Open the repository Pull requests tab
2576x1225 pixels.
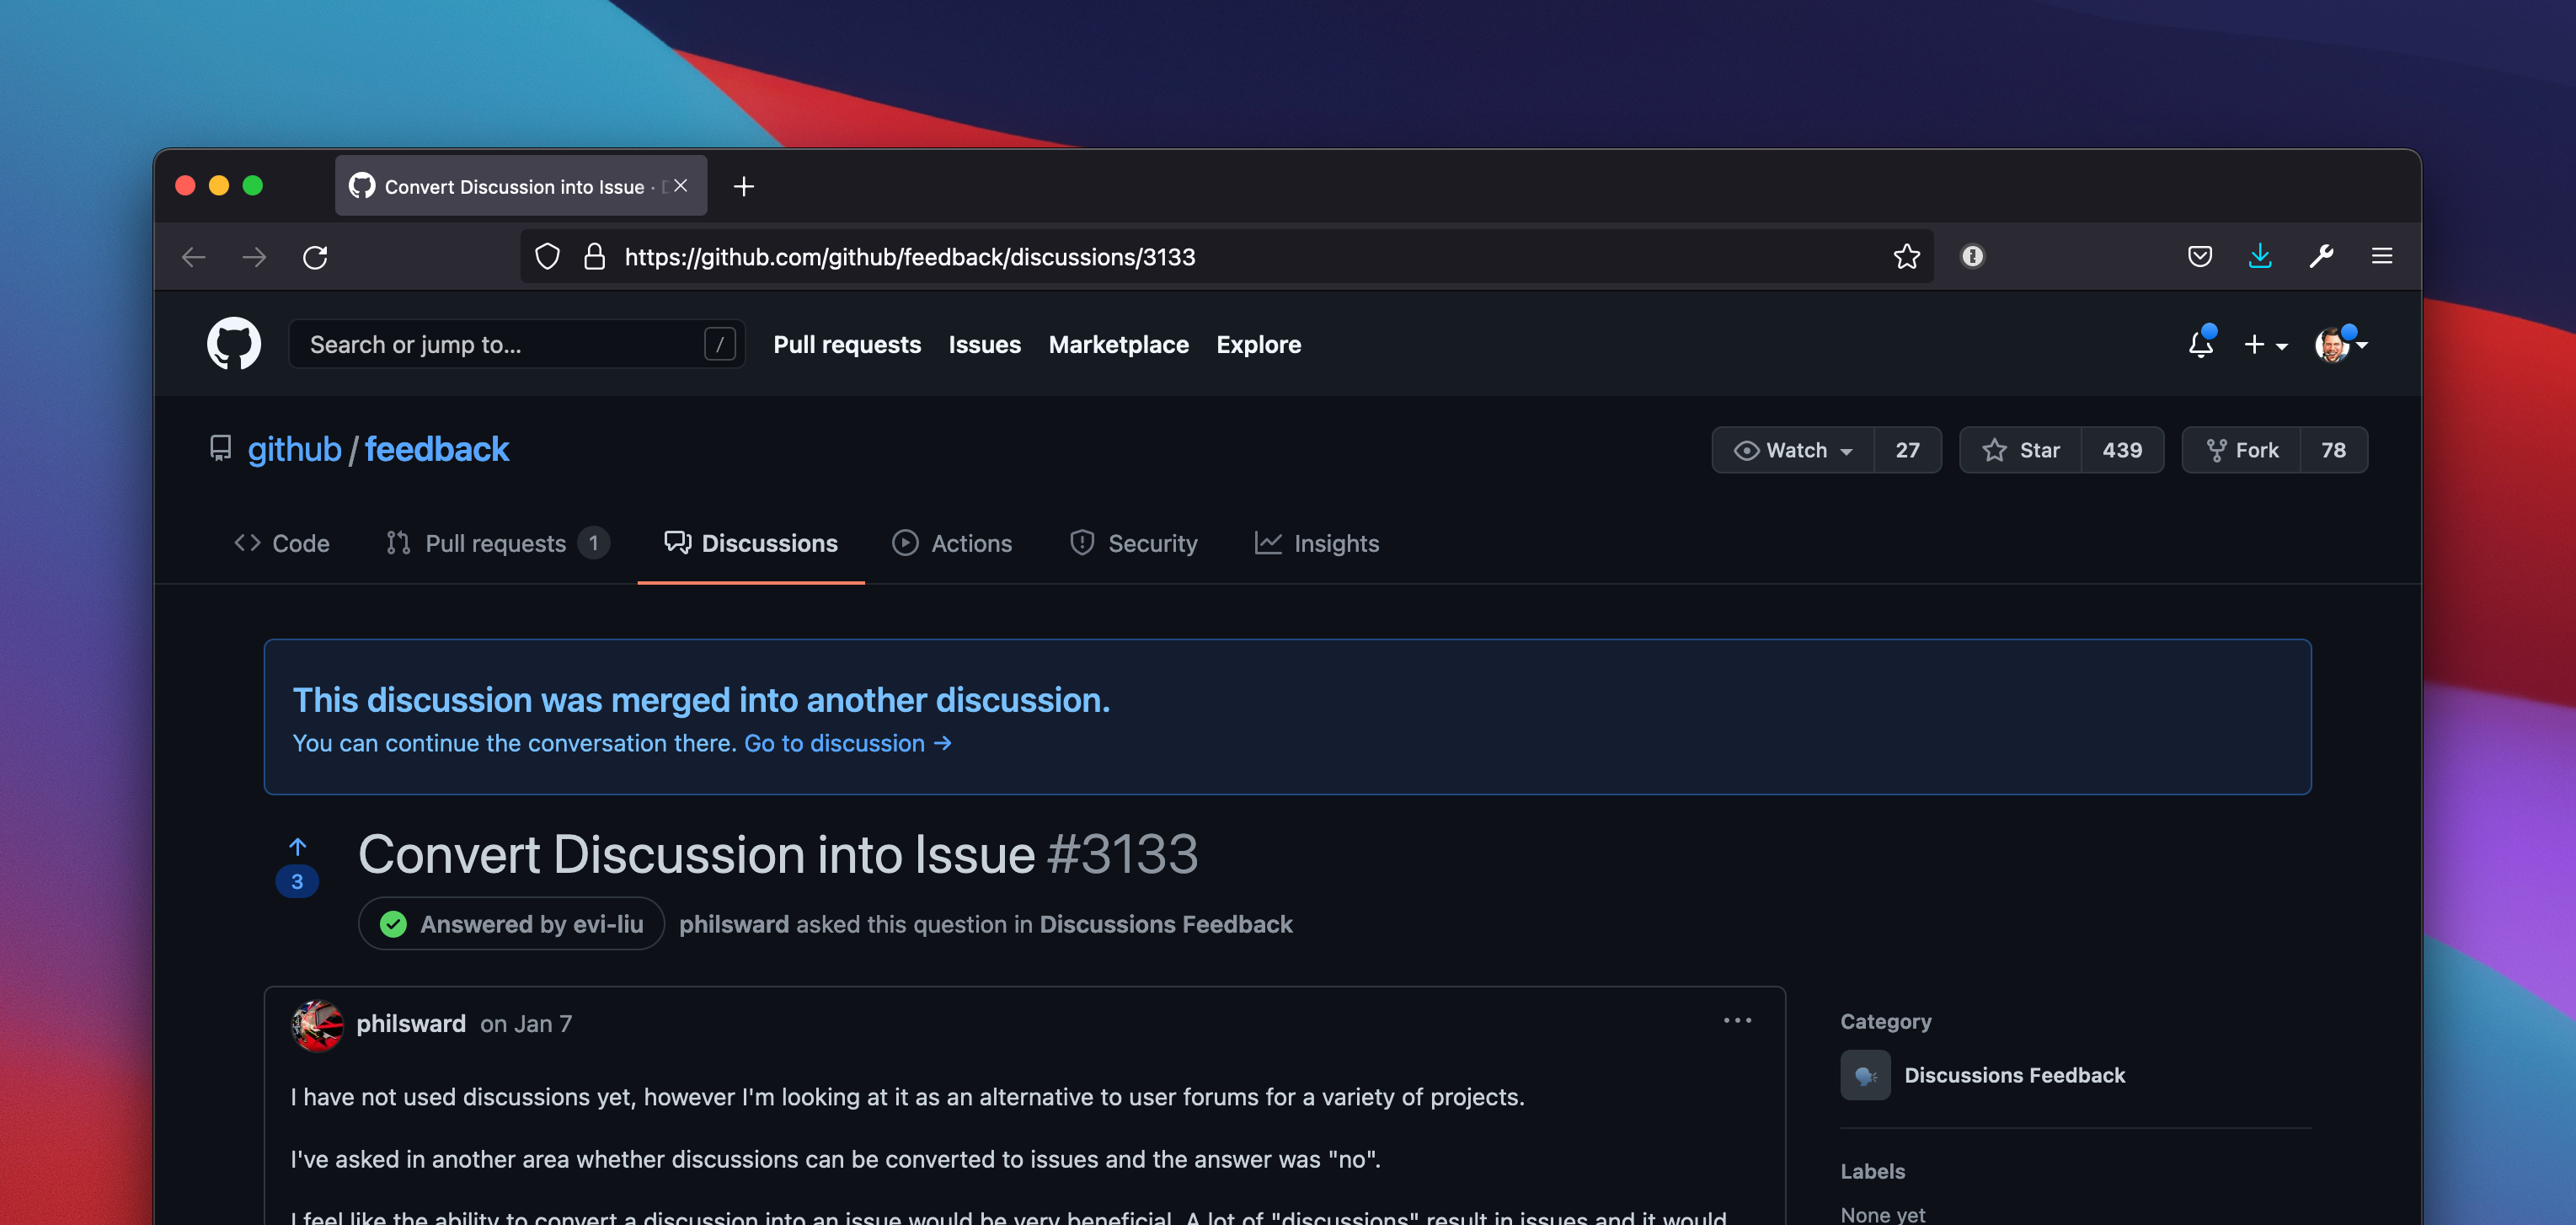pyautogui.click(x=497, y=543)
